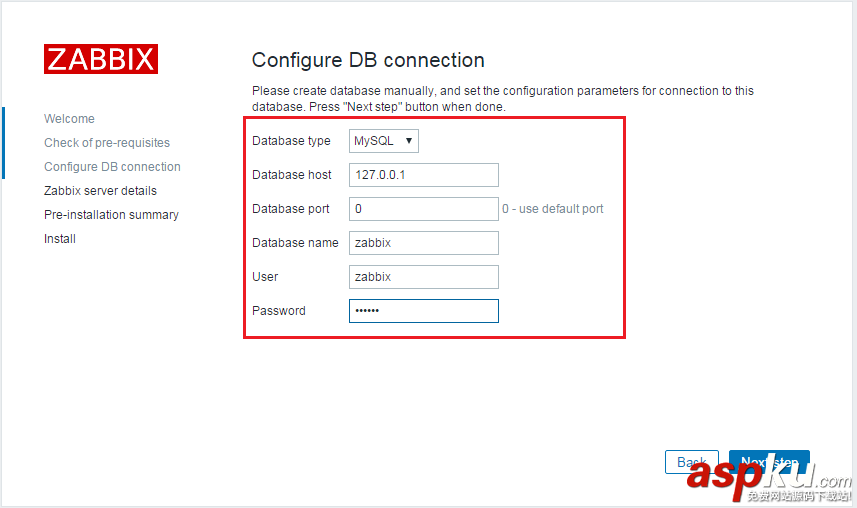Select Pre-installation summary in sidebar

pyautogui.click(x=111, y=215)
